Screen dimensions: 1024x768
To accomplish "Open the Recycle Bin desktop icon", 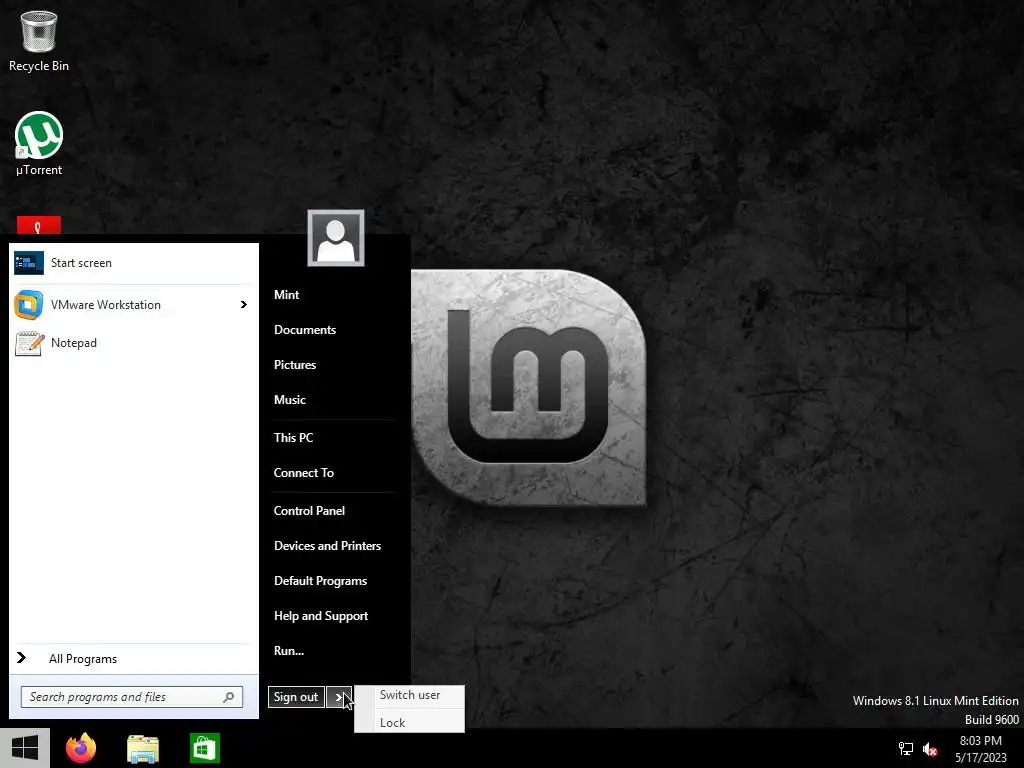I will pos(39,41).
